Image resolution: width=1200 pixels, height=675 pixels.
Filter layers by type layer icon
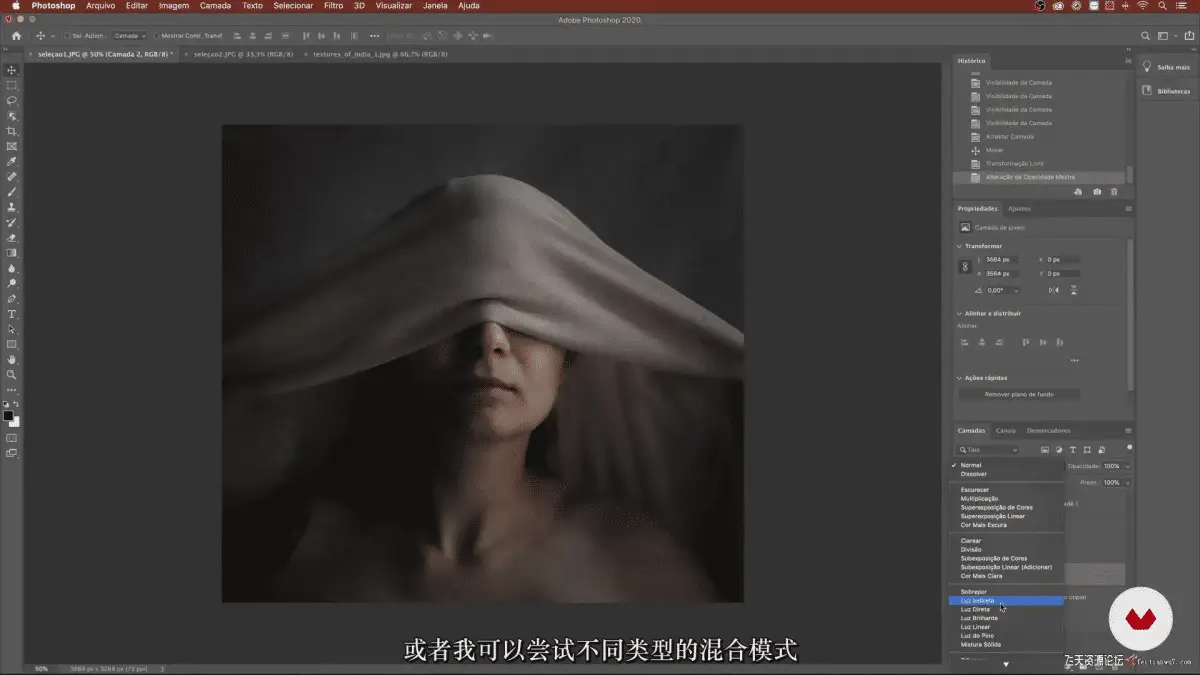[1073, 450]
